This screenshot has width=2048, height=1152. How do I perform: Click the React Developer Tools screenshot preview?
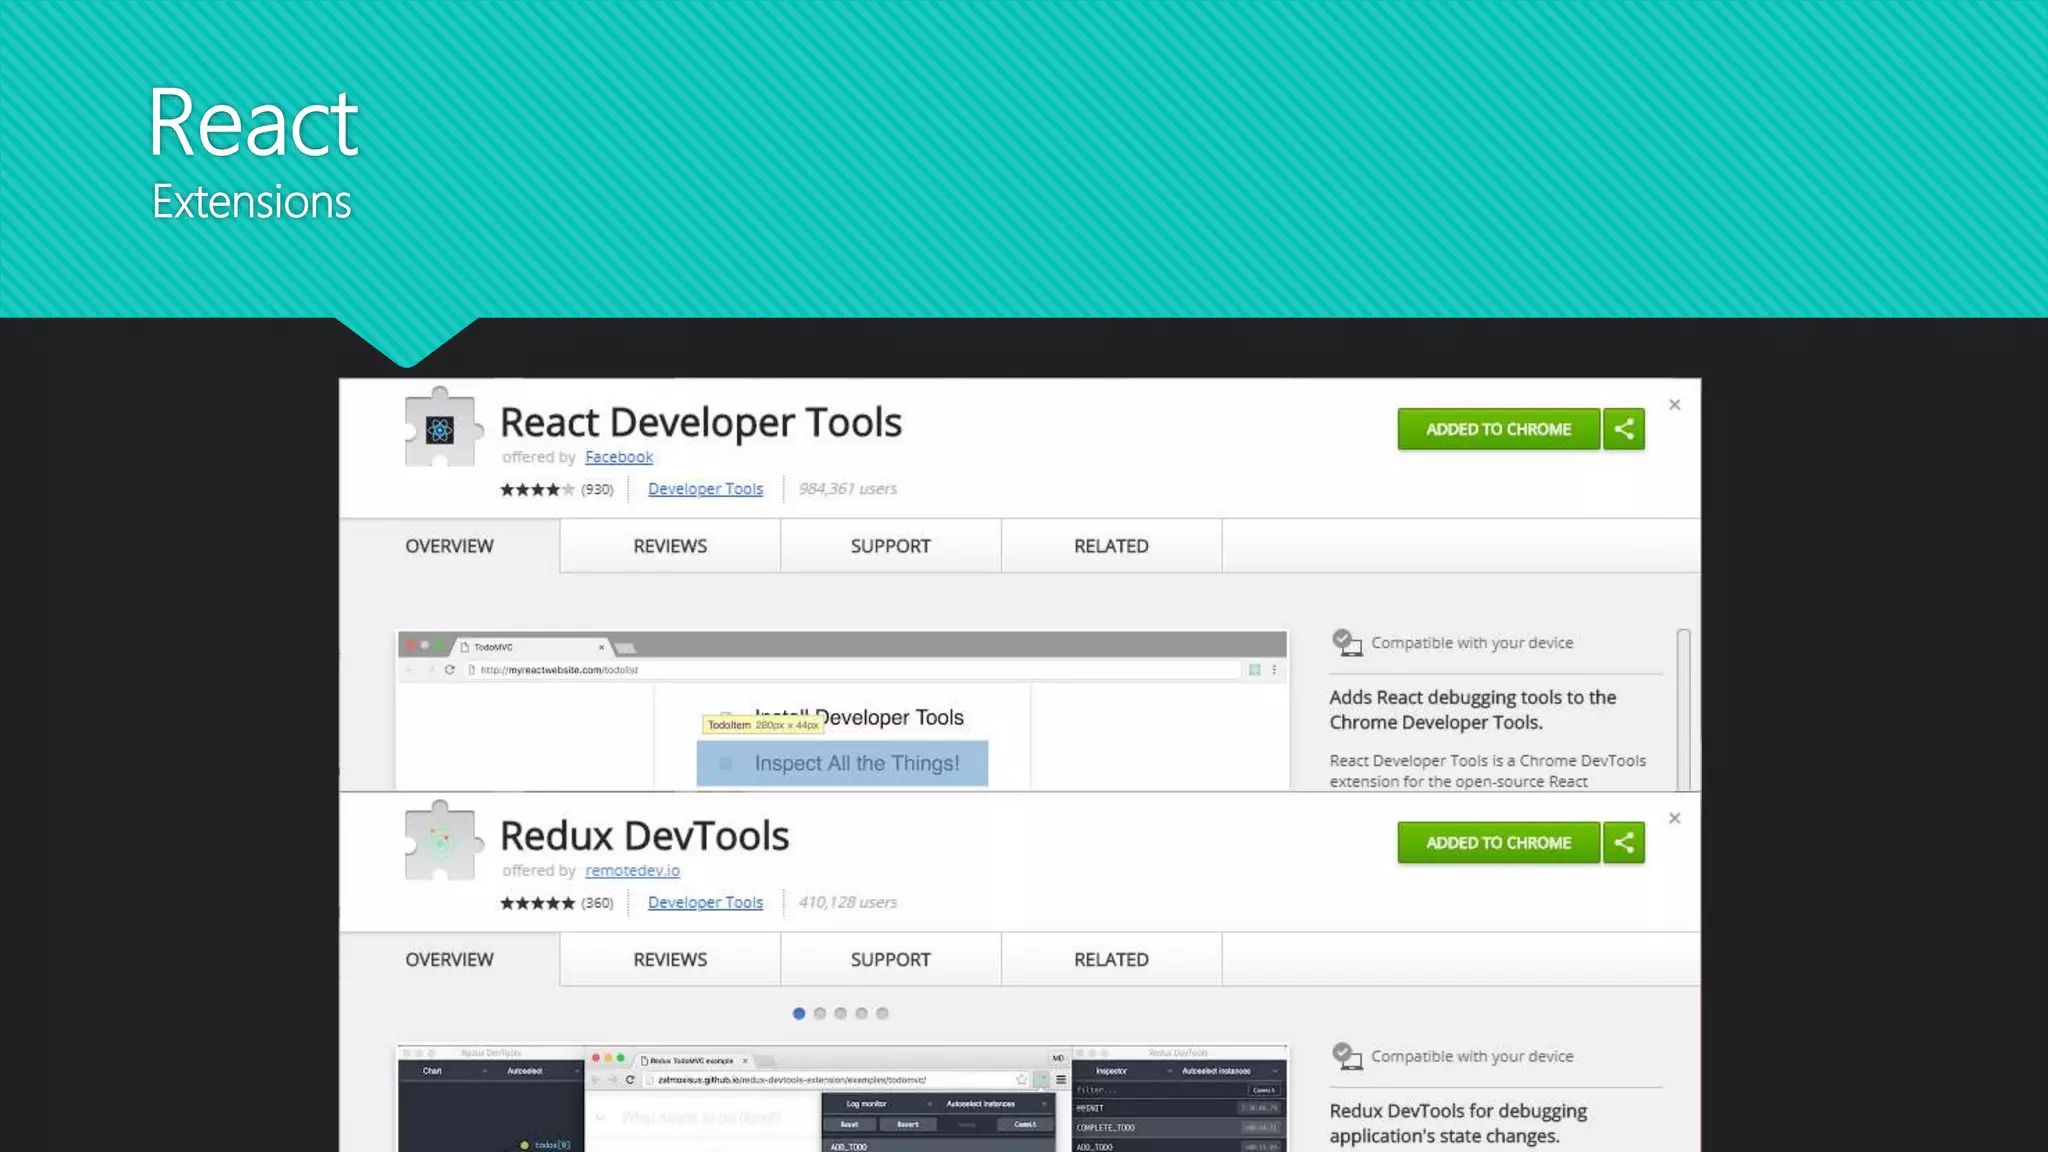pos(842,710)
